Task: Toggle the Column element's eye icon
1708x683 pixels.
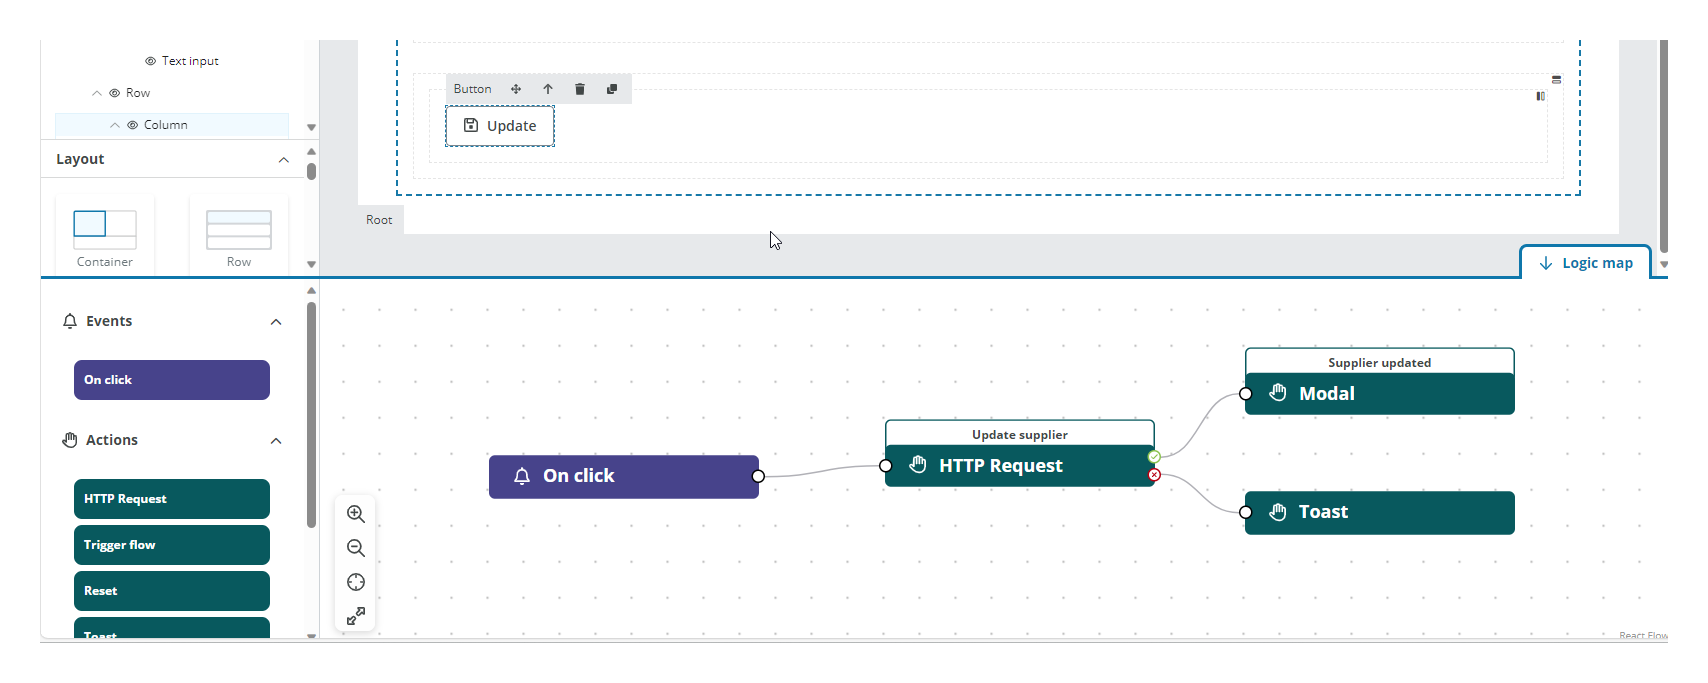Action: pyautogui.click(x=133, y=125)
